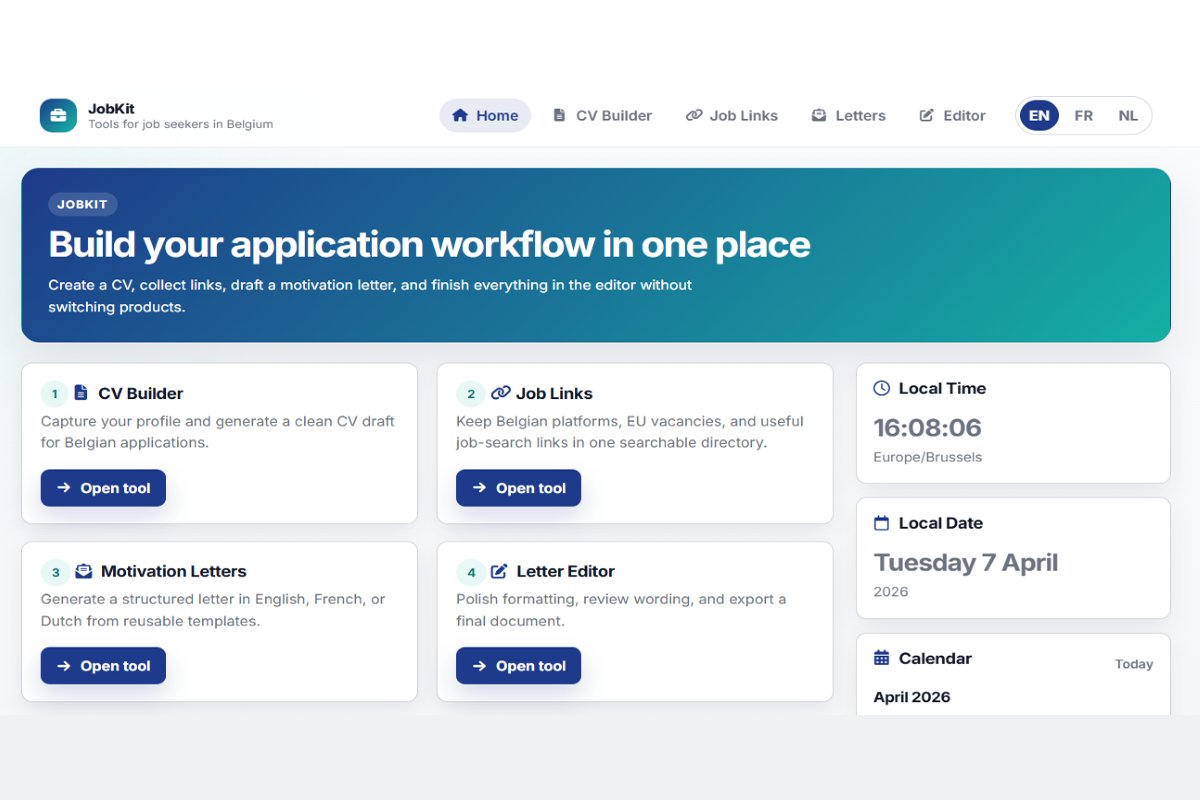Click the "Letter Editor" card title

(566, 571)
